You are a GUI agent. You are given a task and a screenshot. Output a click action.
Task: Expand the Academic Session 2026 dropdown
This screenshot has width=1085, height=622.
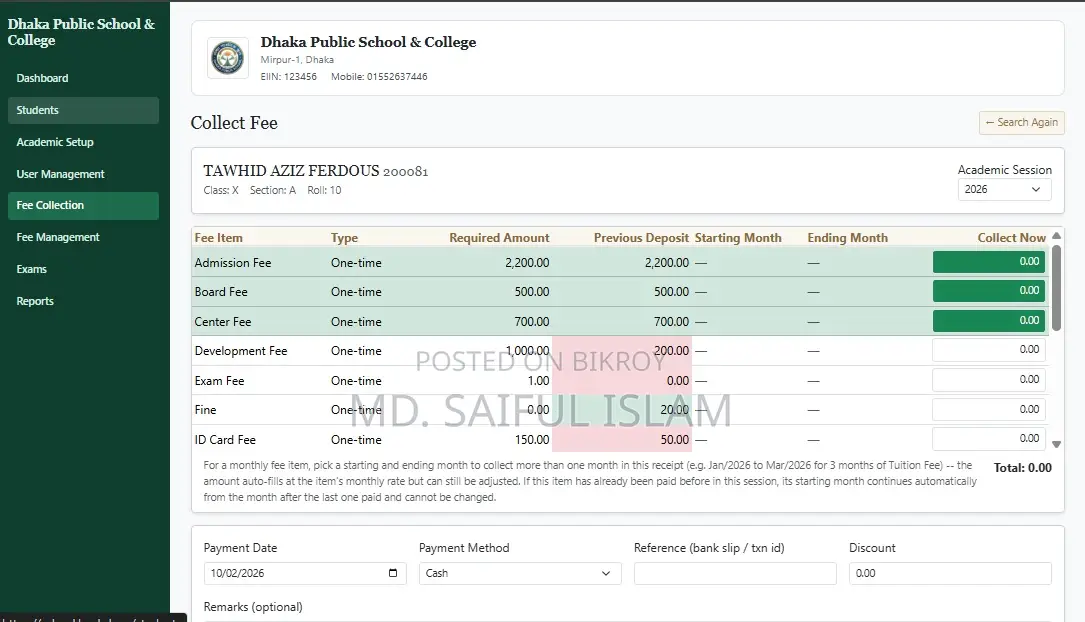pyautogui.click(x=1004, y=190)
